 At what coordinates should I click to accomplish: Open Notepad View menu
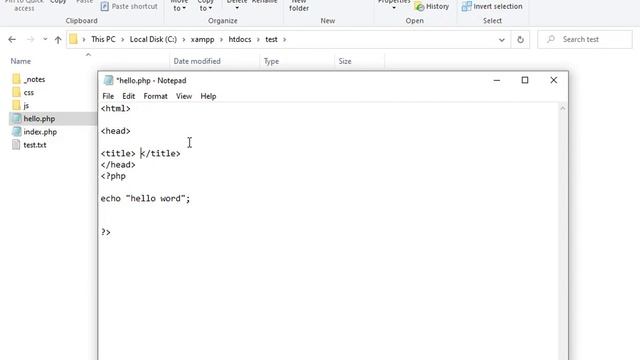coord(184,96)
